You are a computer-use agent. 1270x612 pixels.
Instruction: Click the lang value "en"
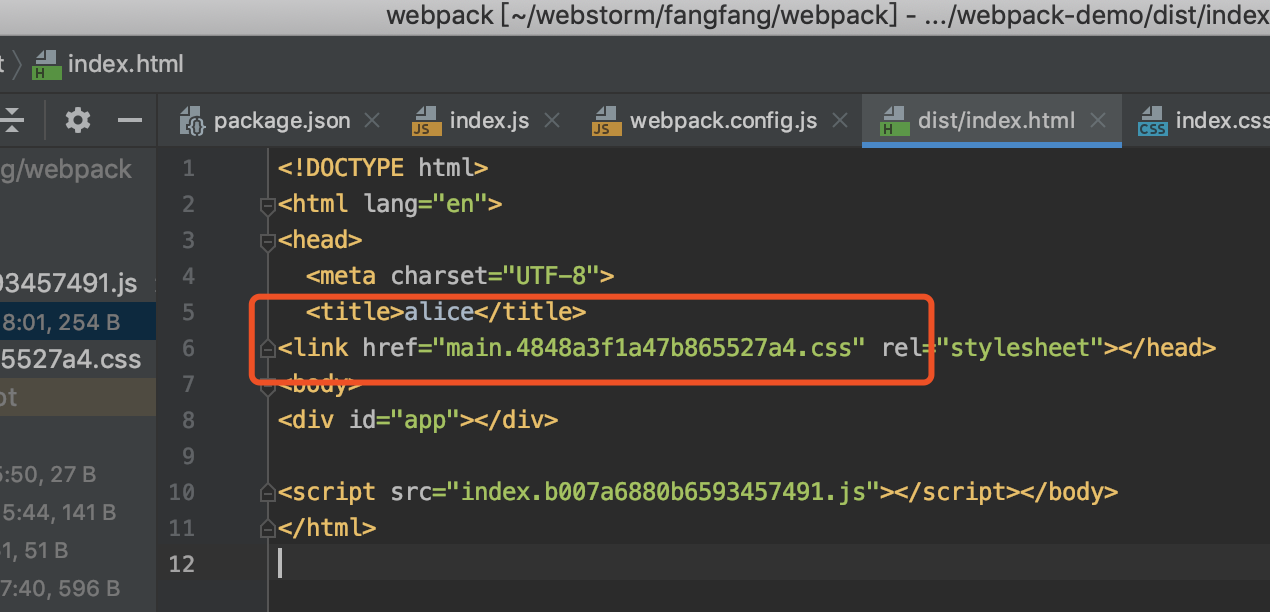point(459,204)
